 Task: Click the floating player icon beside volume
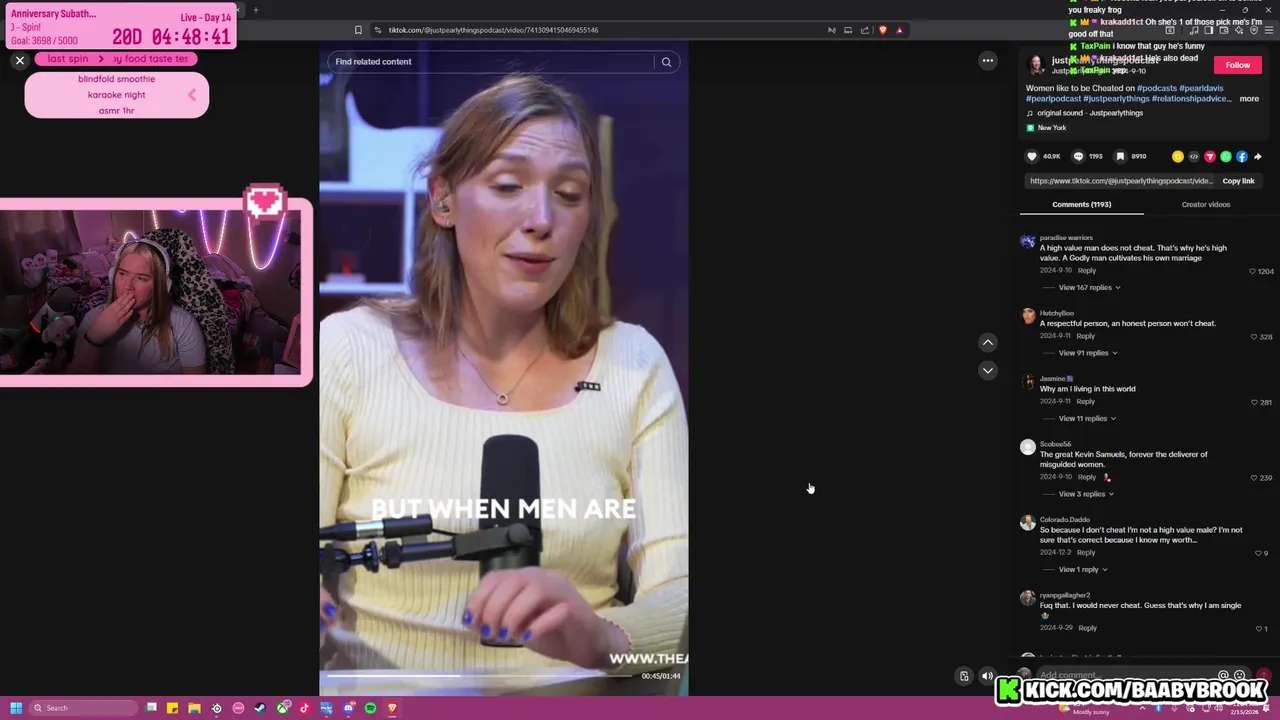pos(964,677)
